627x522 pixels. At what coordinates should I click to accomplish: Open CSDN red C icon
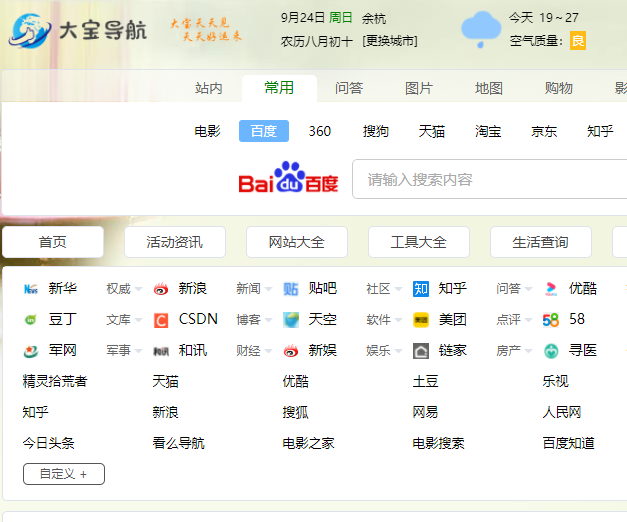(x=161, y=320)
